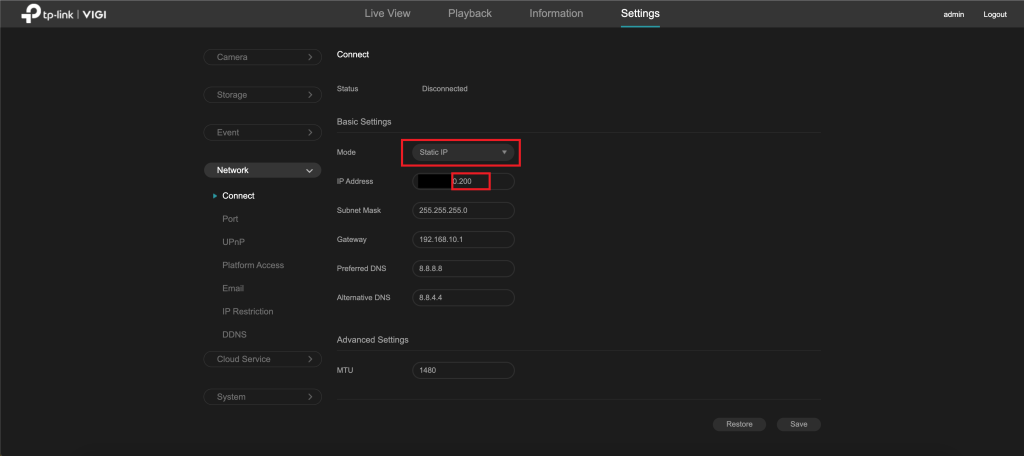Viewport: 1024px width, 456px height.
Task: Open the UPnP settings page
Action: click(233, 242)
